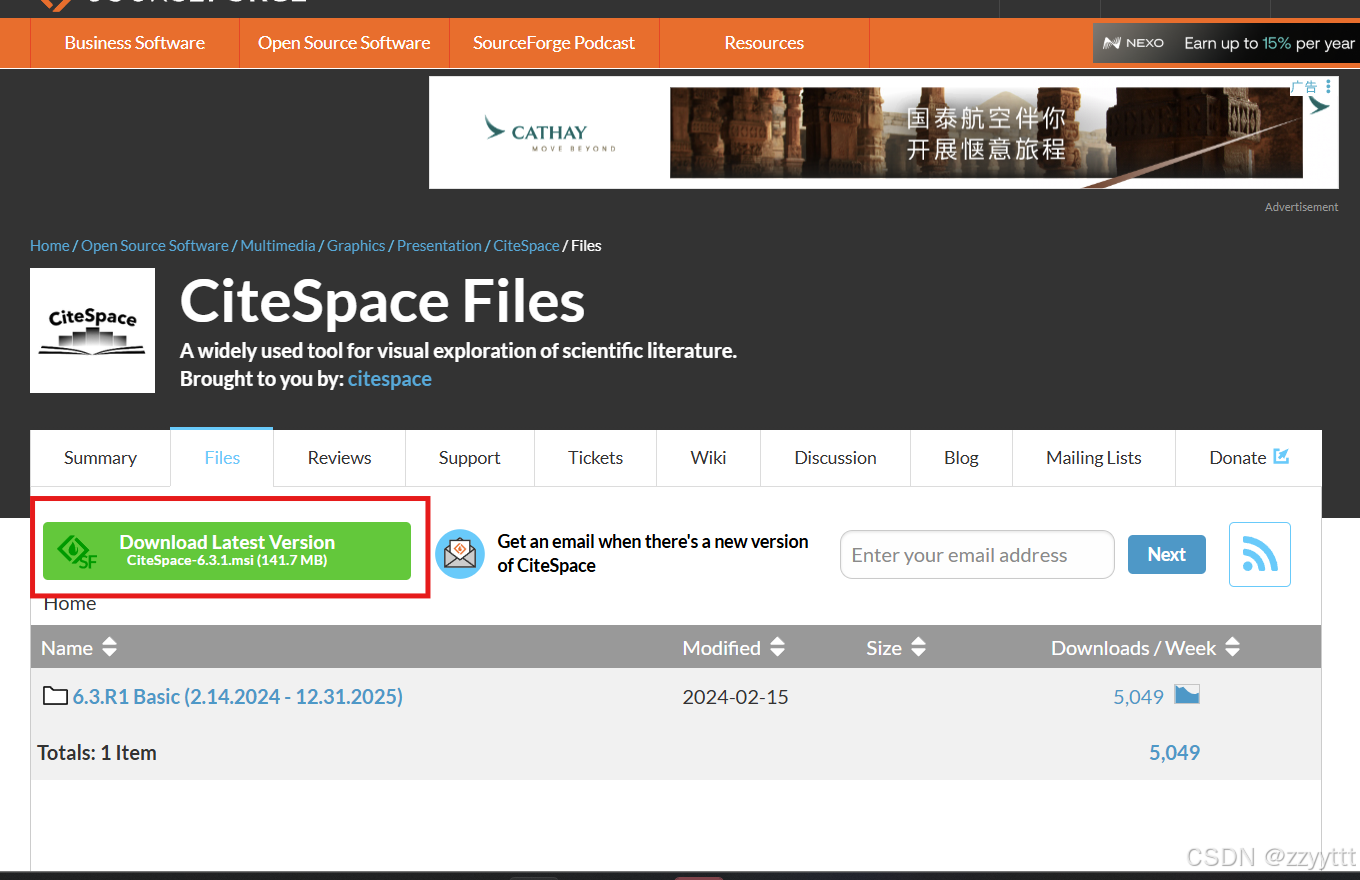
Task: Click the 广告 ad info icon
Action: click(x=1303, y=87)
